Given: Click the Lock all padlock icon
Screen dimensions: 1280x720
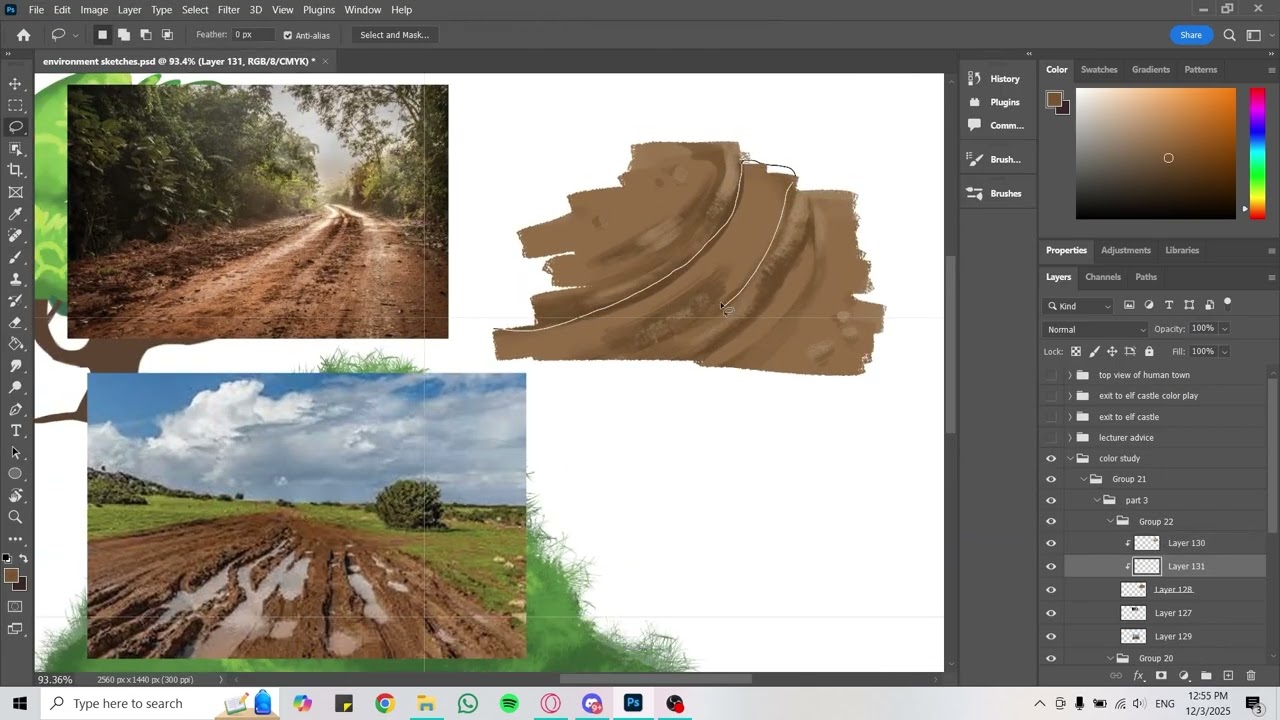Looking at the screenshot, I should [x=1149, y=351].
